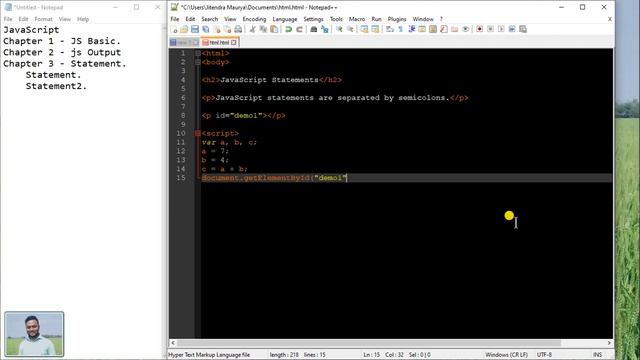Start macro recording with red Record icon
The height and width of the screenshot is (360, 640).
click(480, 29)
